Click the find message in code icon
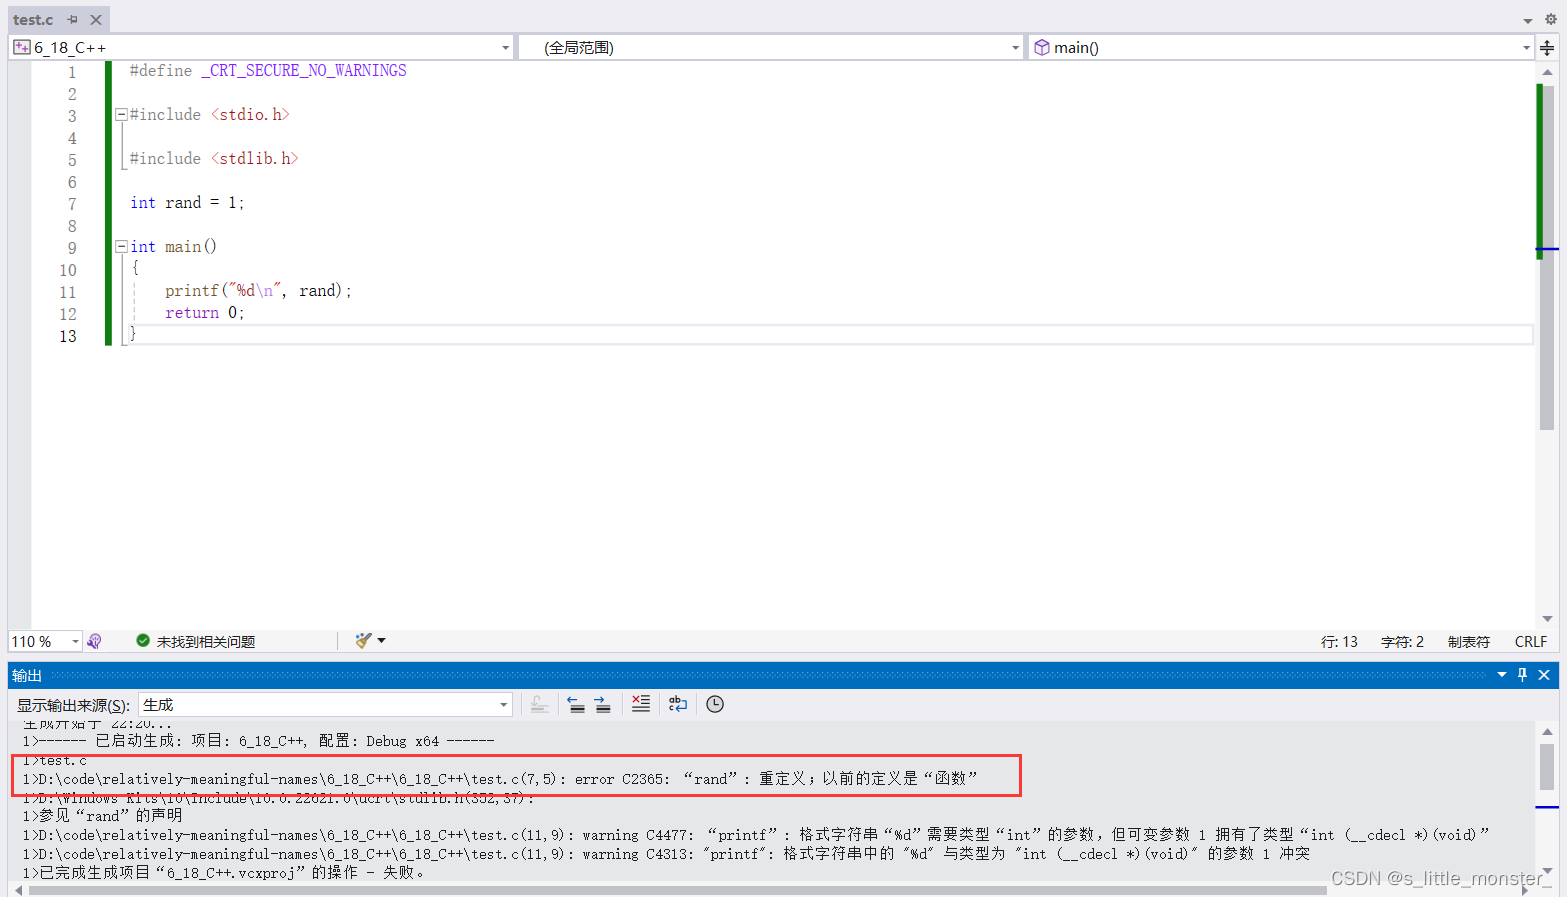Viewport: 1567px width, 897px height. coord(539,705)
